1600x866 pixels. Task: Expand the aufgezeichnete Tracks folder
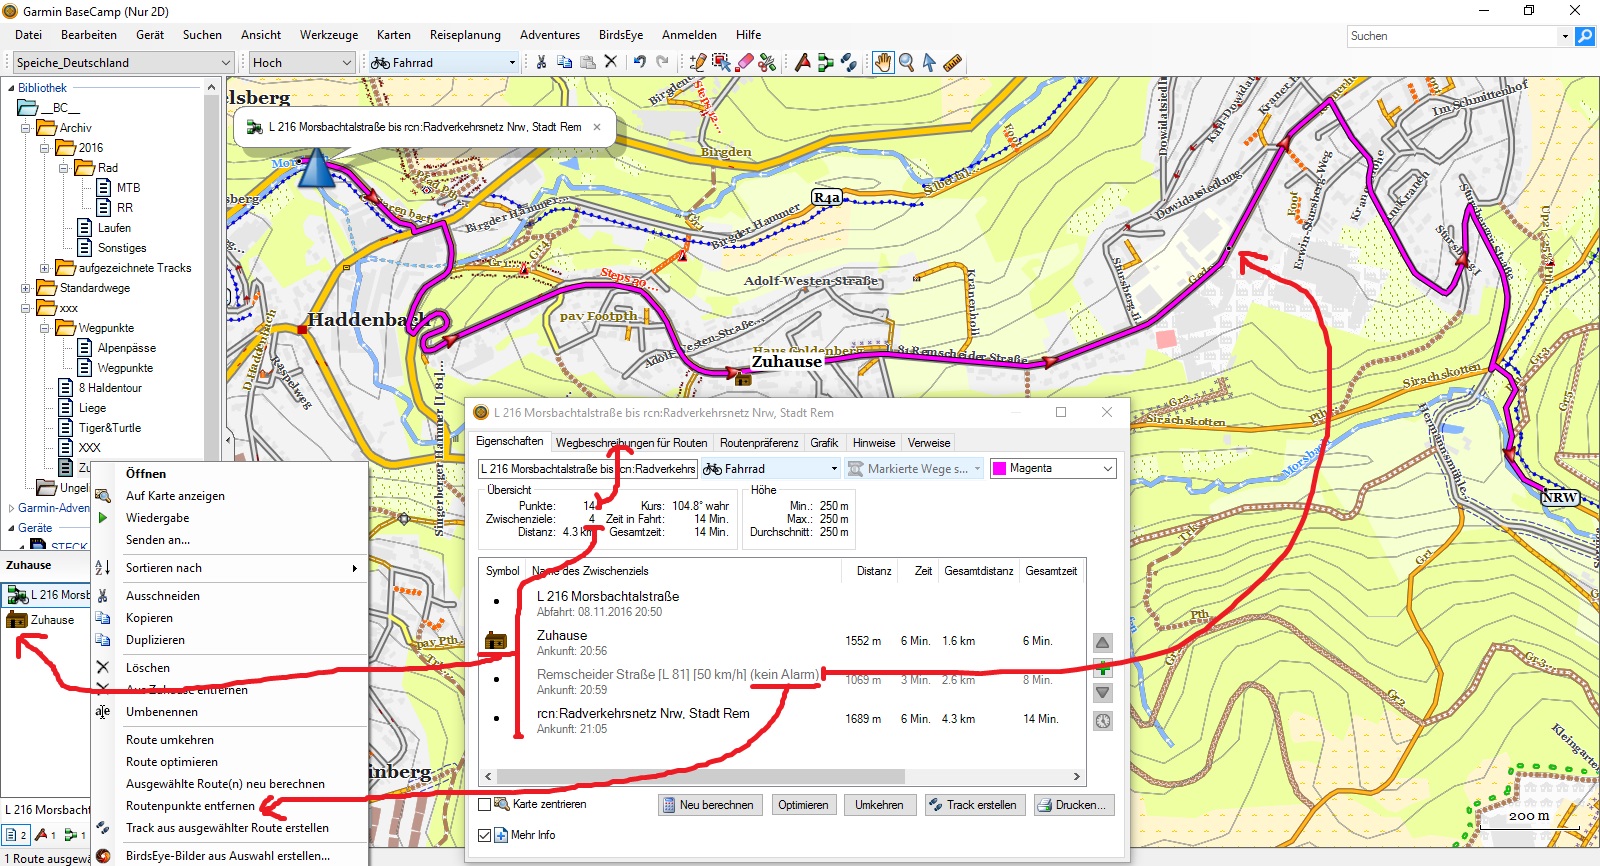point(44,268)
